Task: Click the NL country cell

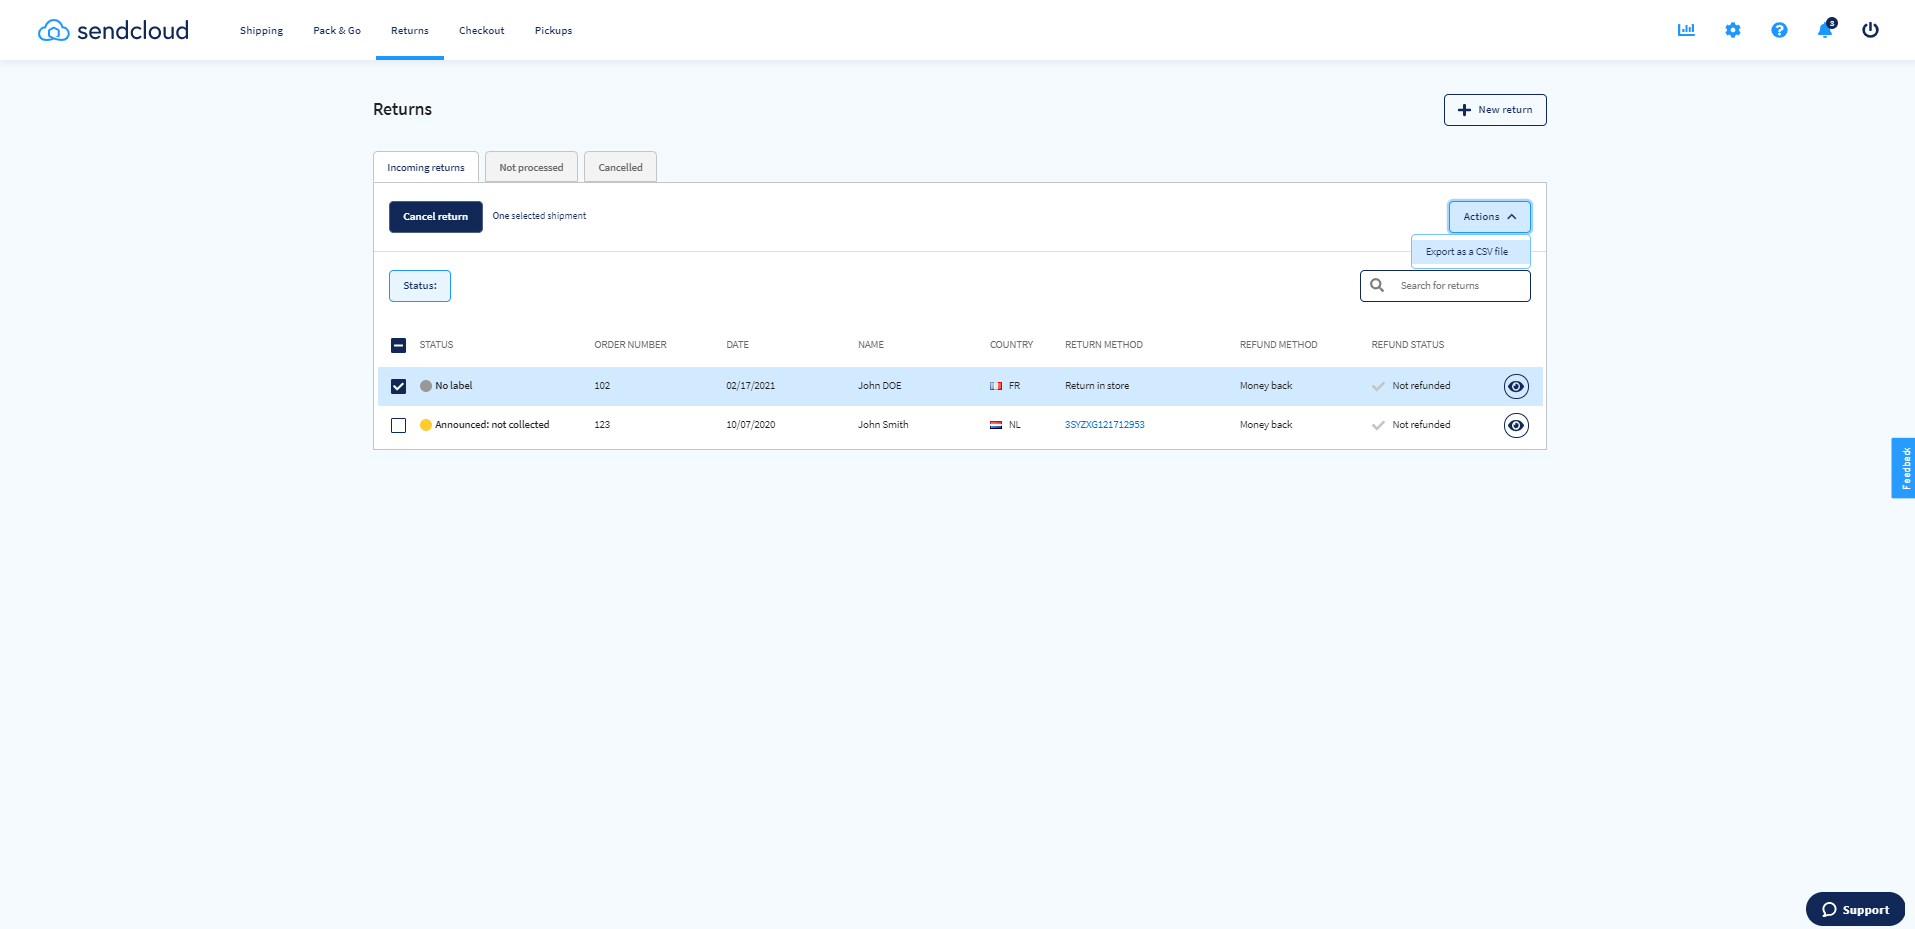Action: [1005, 425]
